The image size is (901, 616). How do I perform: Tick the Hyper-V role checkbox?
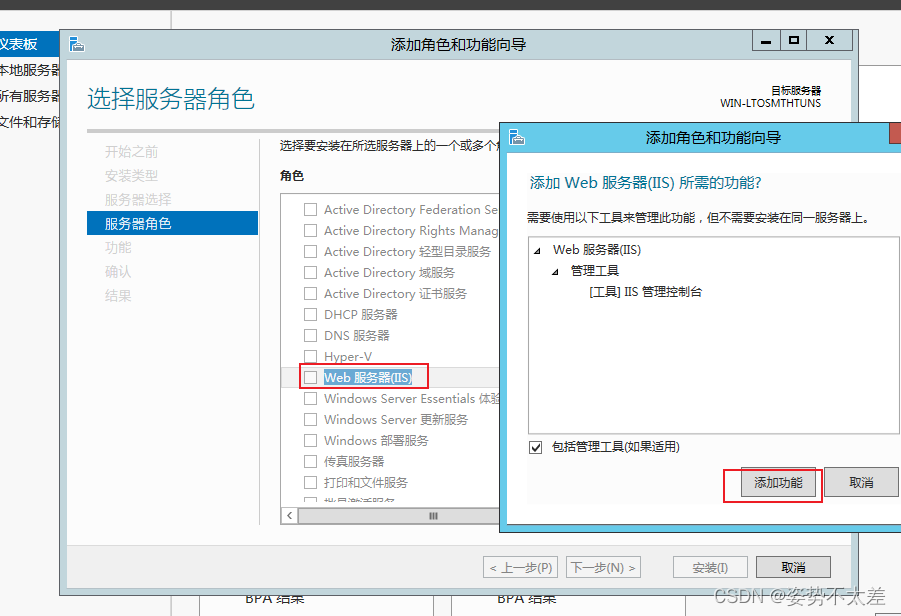(x=310, y=356)
